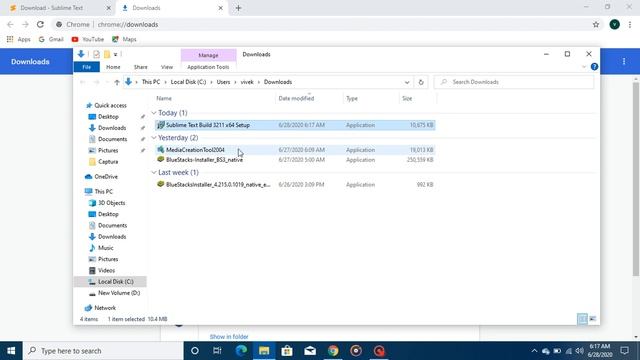Open a new Chrome tab
This screenshot has width=640, height=360.
point(238,8)
